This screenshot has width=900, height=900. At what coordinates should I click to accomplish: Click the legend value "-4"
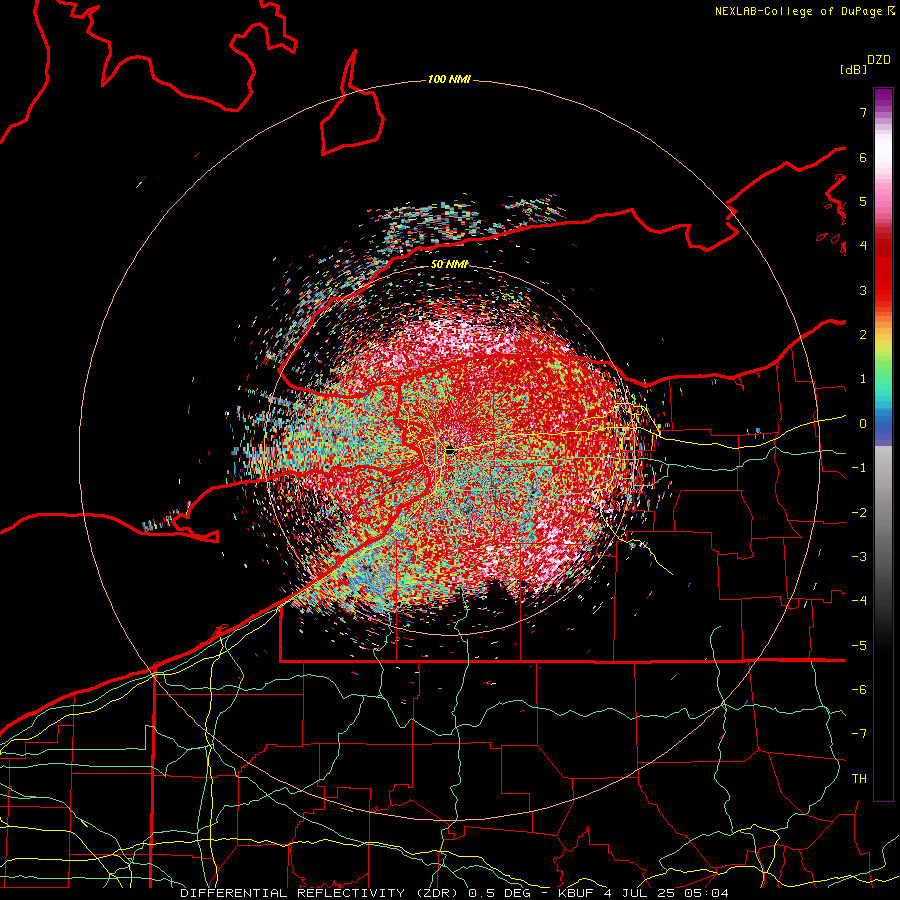click(859, 601)
